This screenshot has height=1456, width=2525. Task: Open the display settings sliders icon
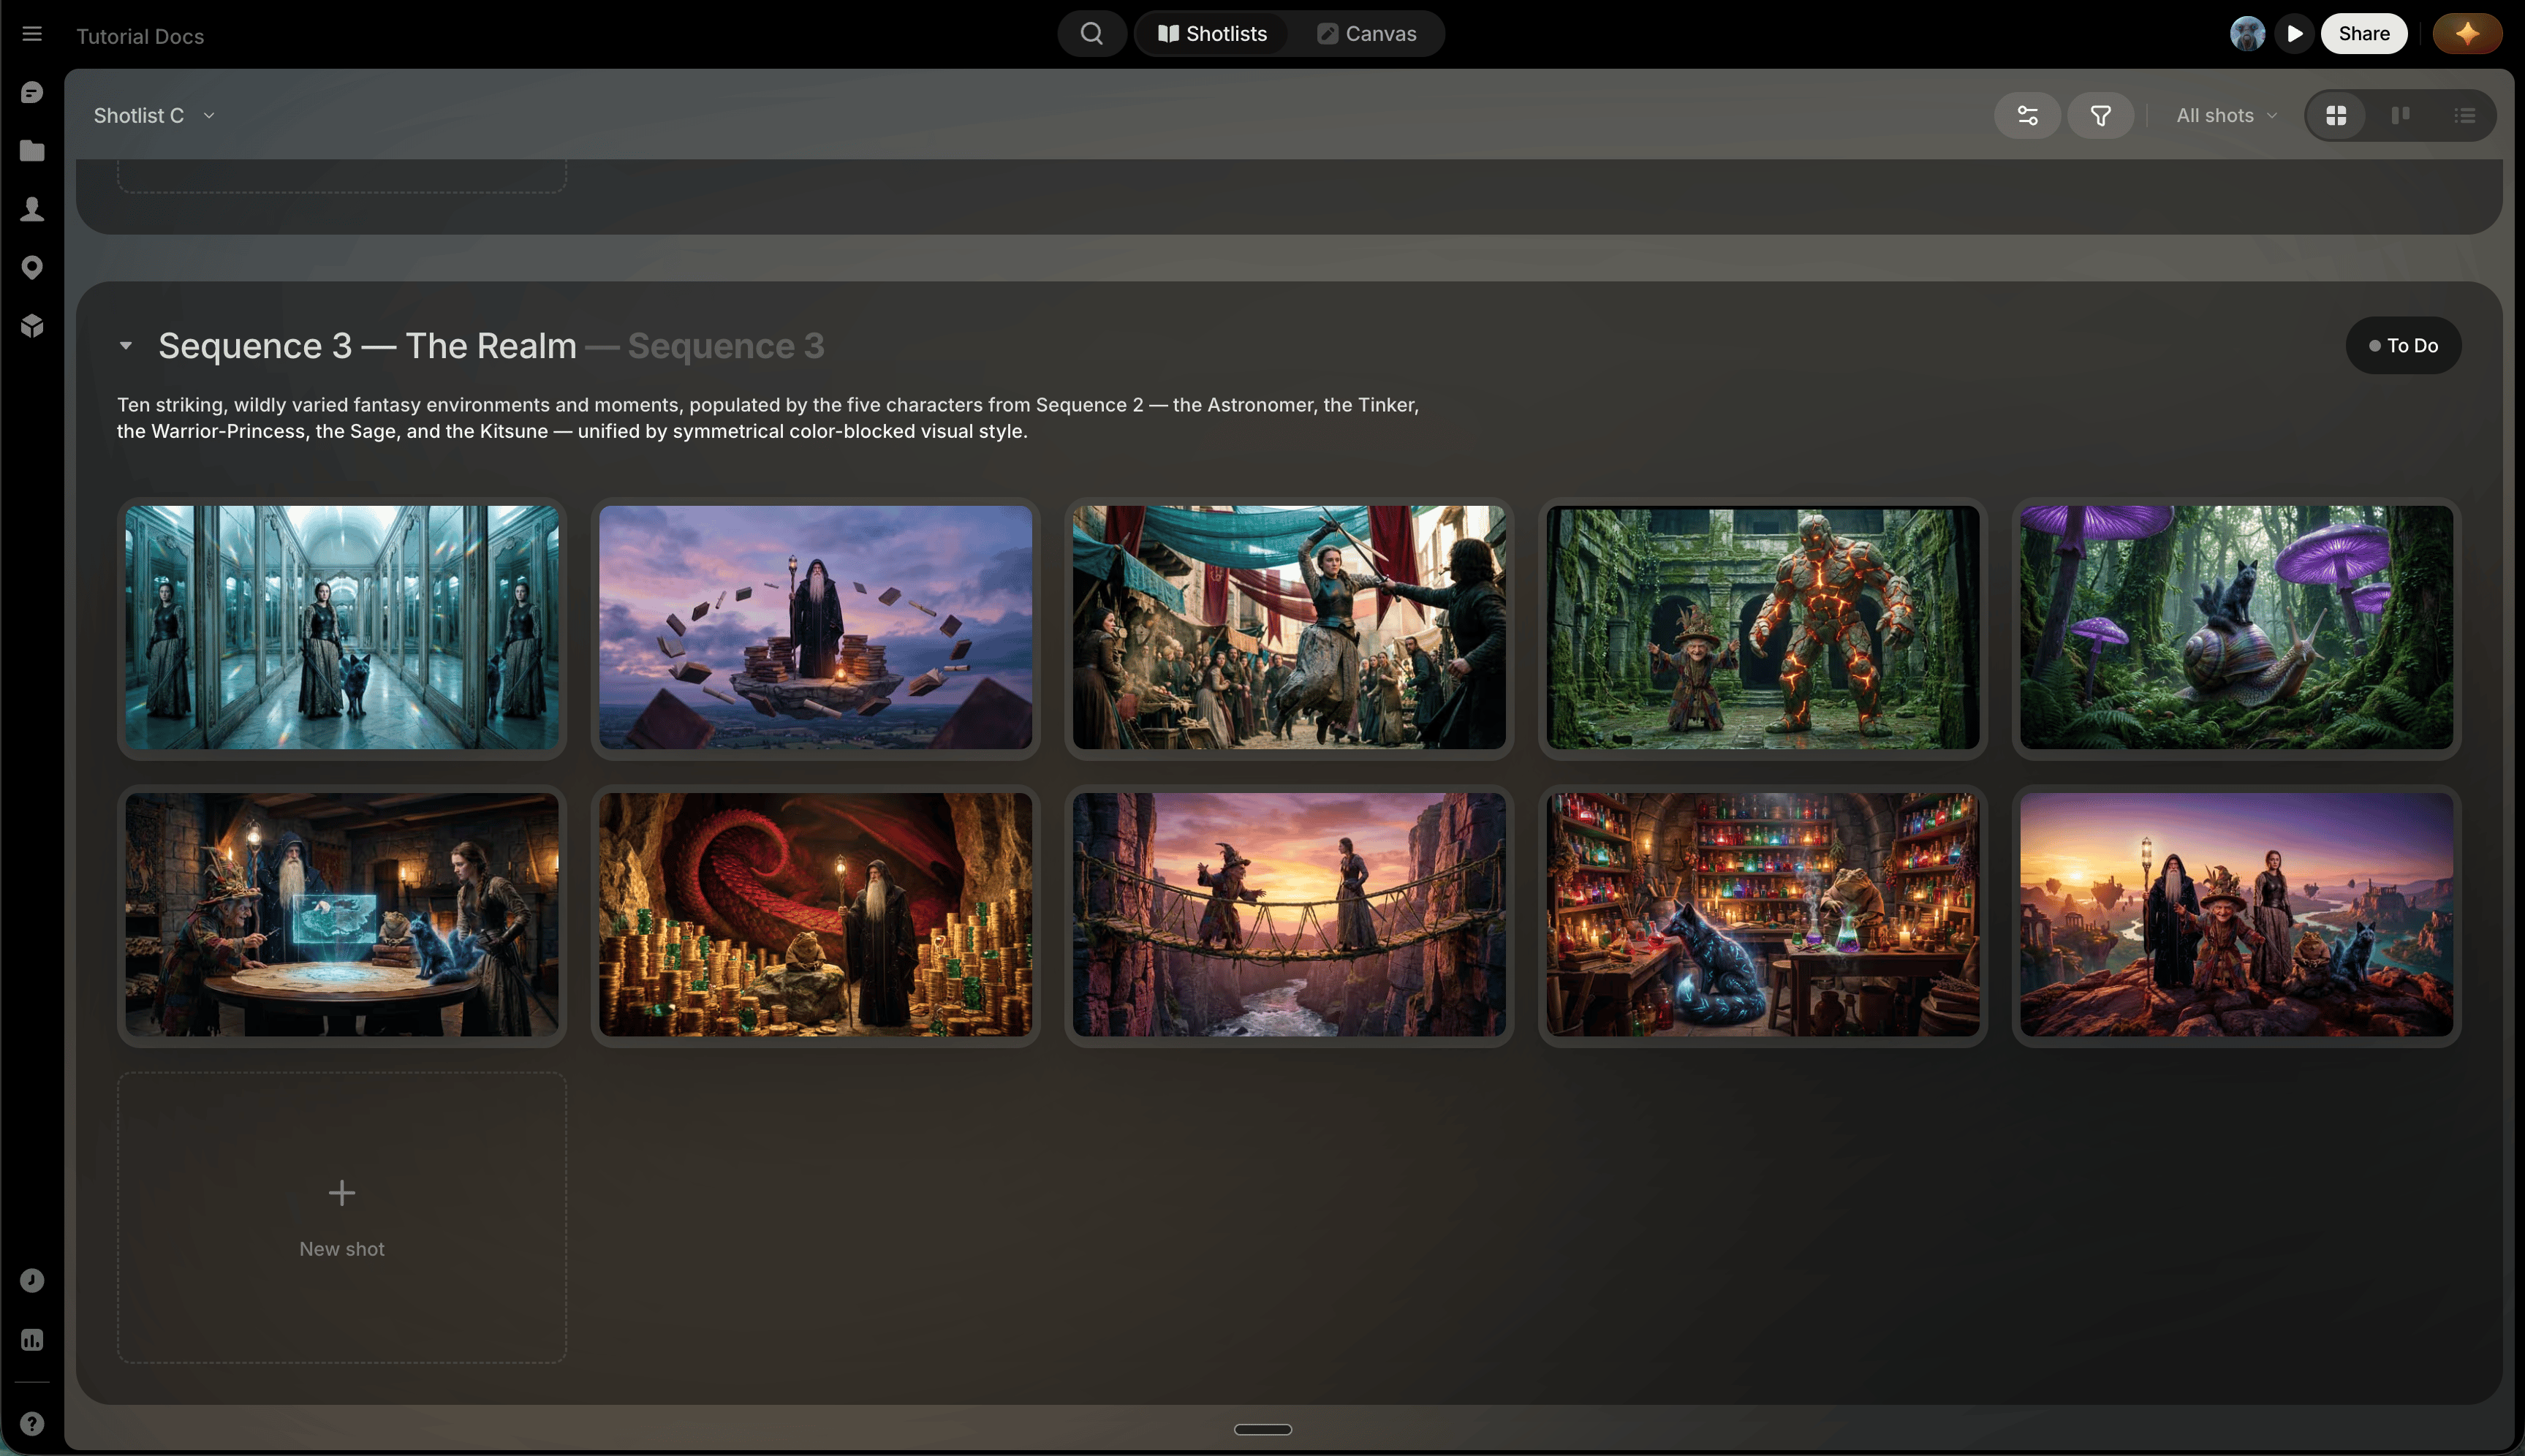point(2027,116)
